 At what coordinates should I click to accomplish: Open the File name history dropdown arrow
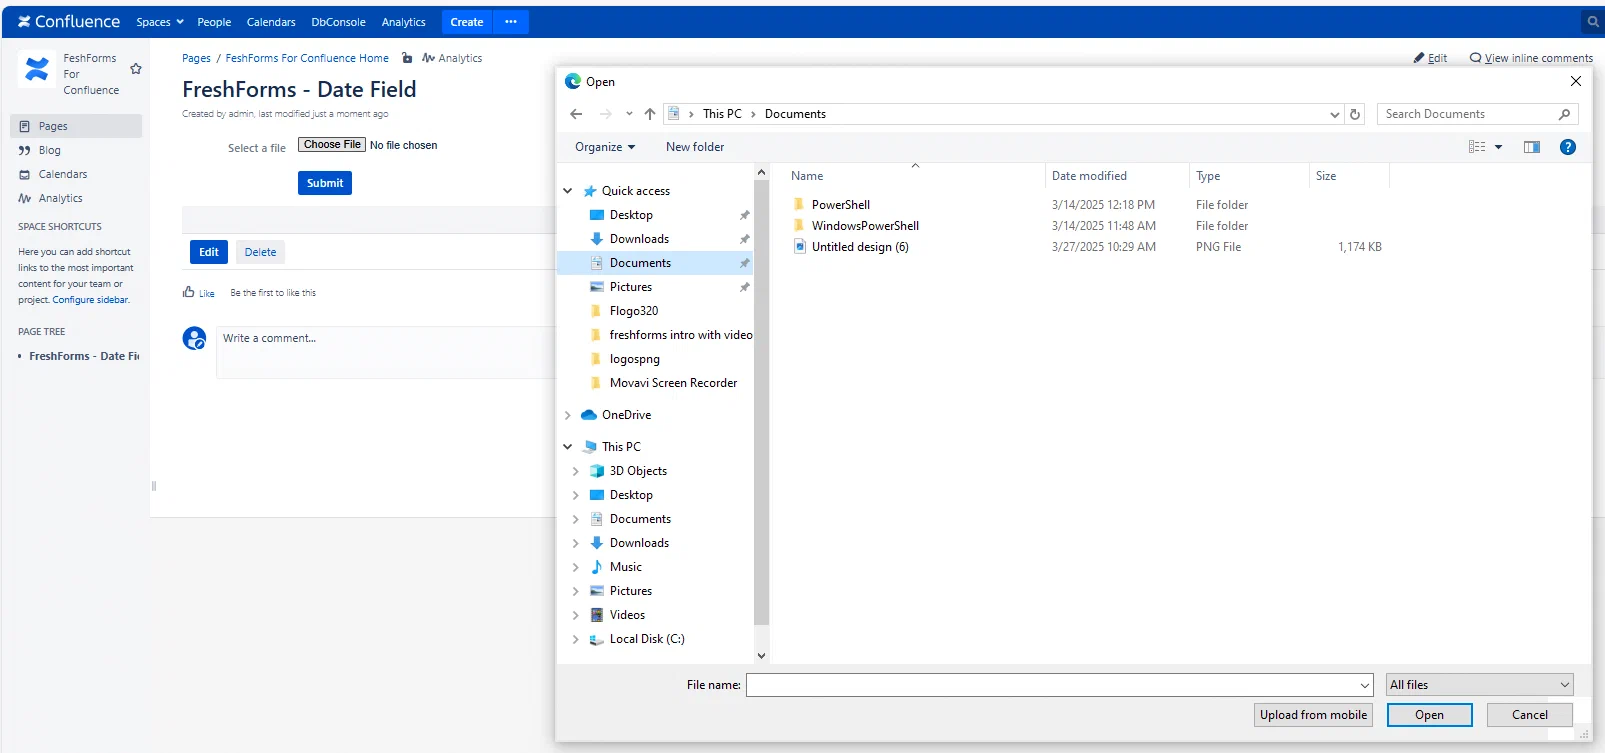click(x=1365, y=685)
